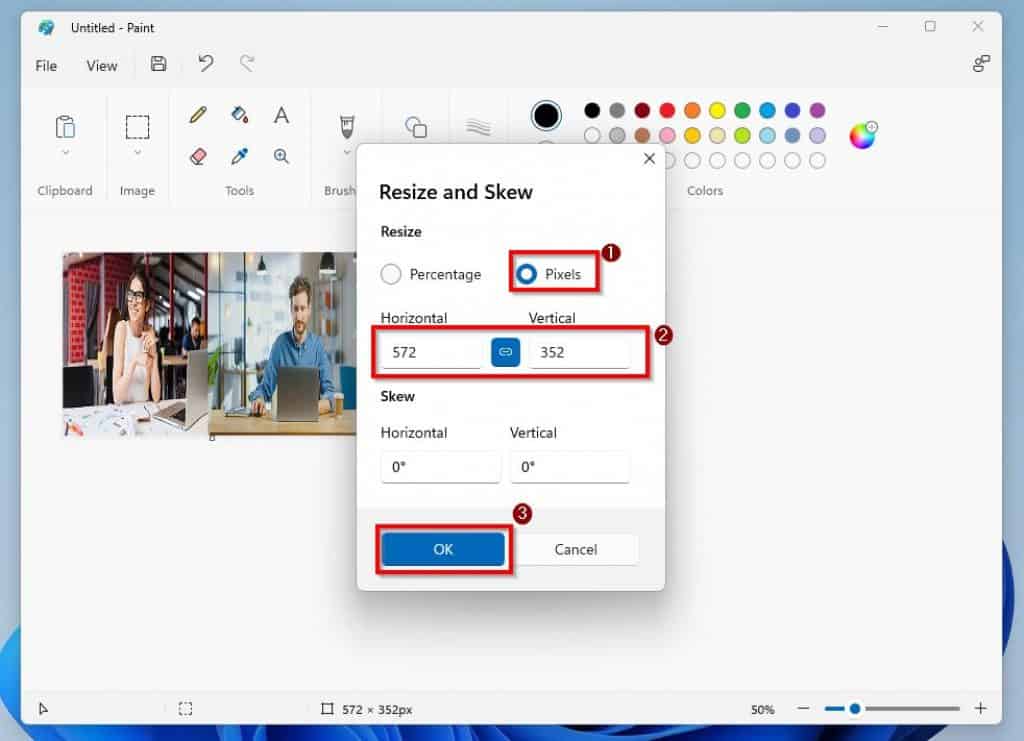Click the share icon at top right
This screenshot has height=741, width=1024.
[981, 63]
